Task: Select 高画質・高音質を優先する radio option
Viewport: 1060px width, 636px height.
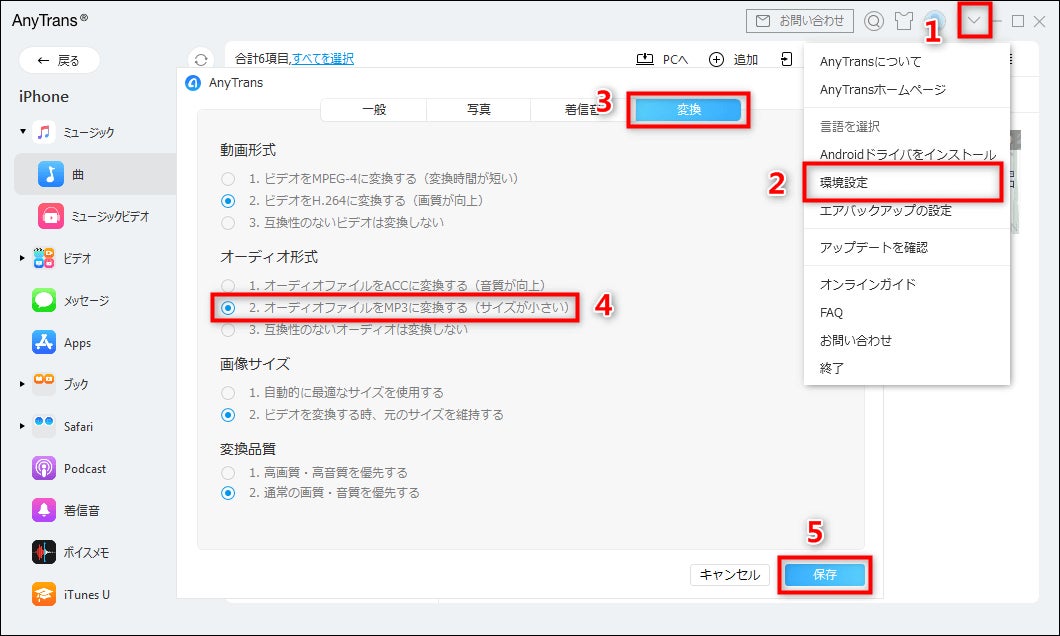Action: pos(228,472)
